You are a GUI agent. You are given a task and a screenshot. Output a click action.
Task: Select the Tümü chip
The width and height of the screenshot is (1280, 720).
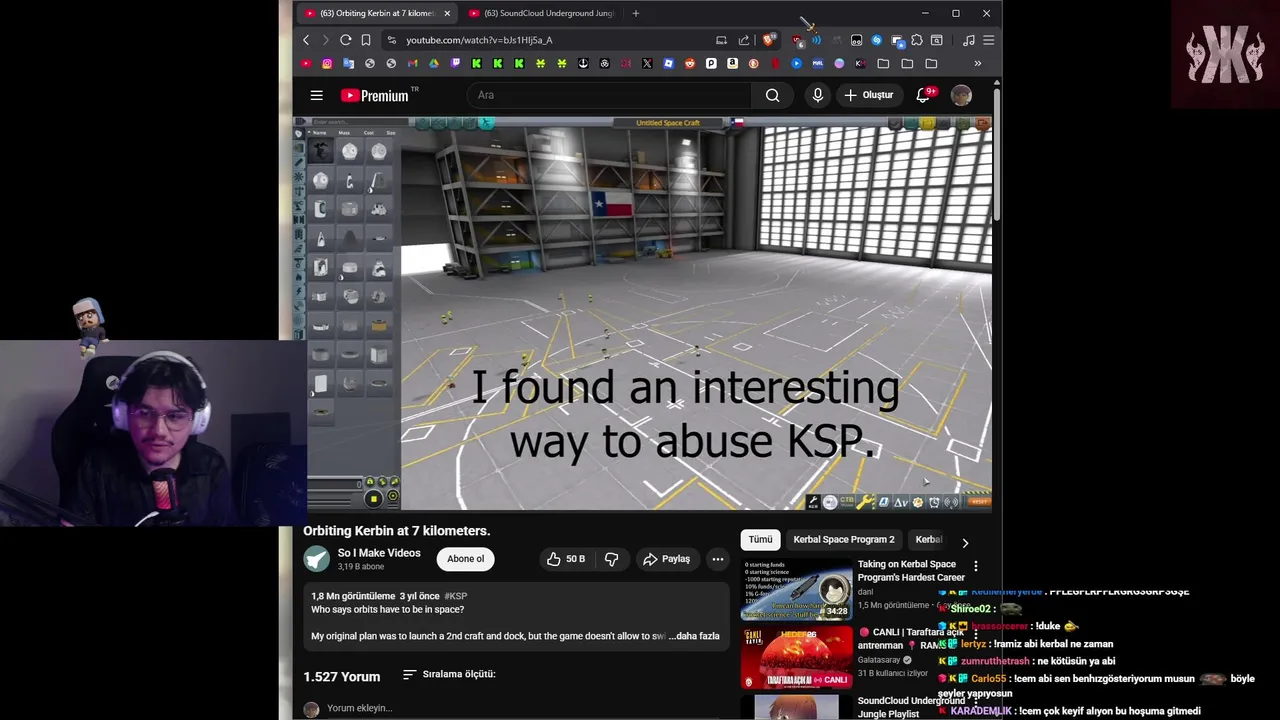pyautogui.click(x=760, y=539)
